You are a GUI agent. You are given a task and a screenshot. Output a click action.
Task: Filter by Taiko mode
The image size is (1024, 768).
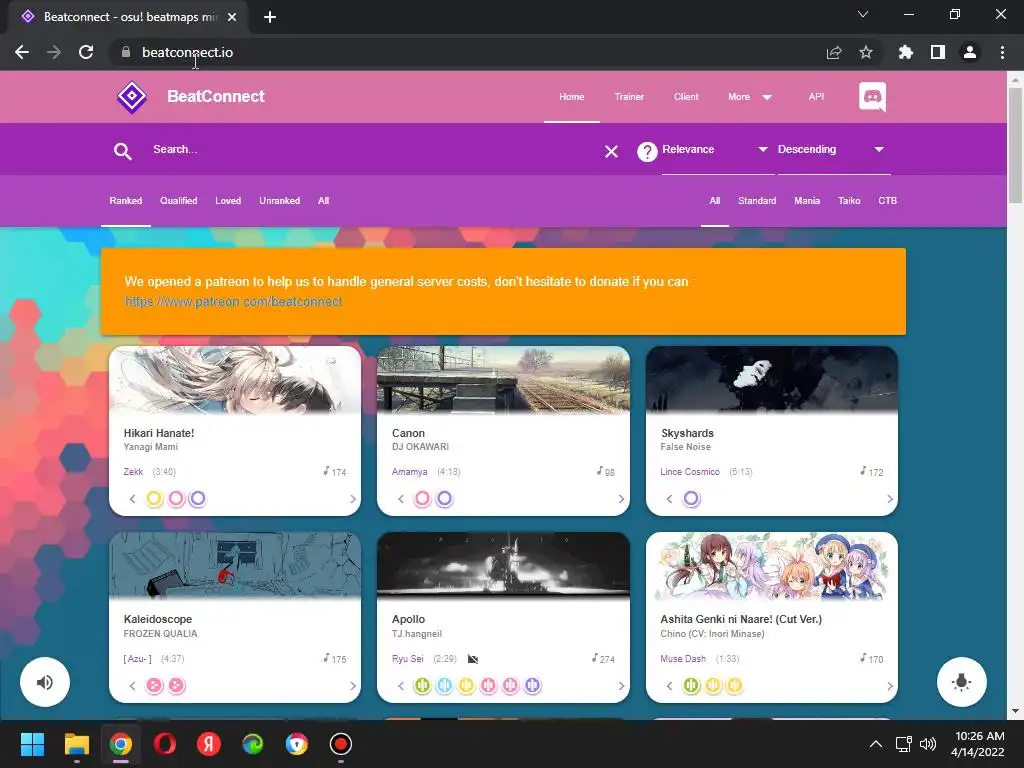849,200
